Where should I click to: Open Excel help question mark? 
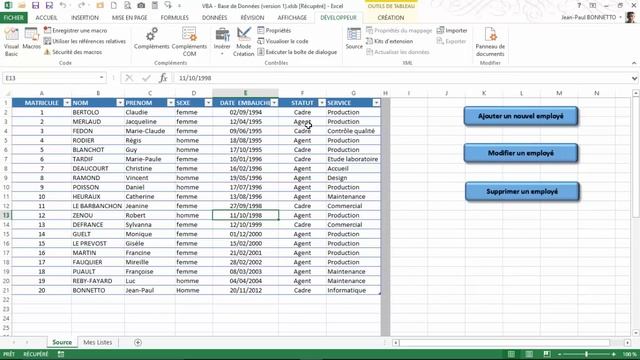point(579,6)
